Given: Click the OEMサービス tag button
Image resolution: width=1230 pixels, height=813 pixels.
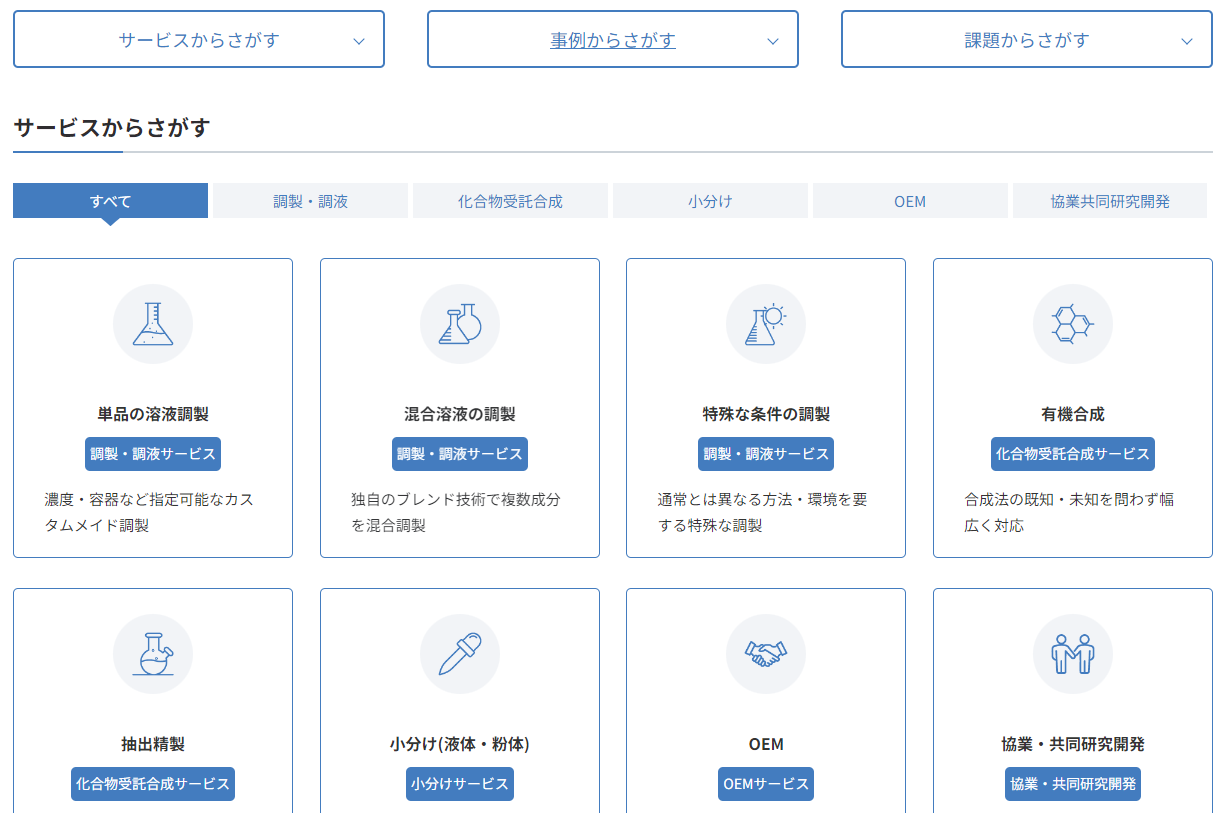Looking at the screenshot, I should click(766, 784).
